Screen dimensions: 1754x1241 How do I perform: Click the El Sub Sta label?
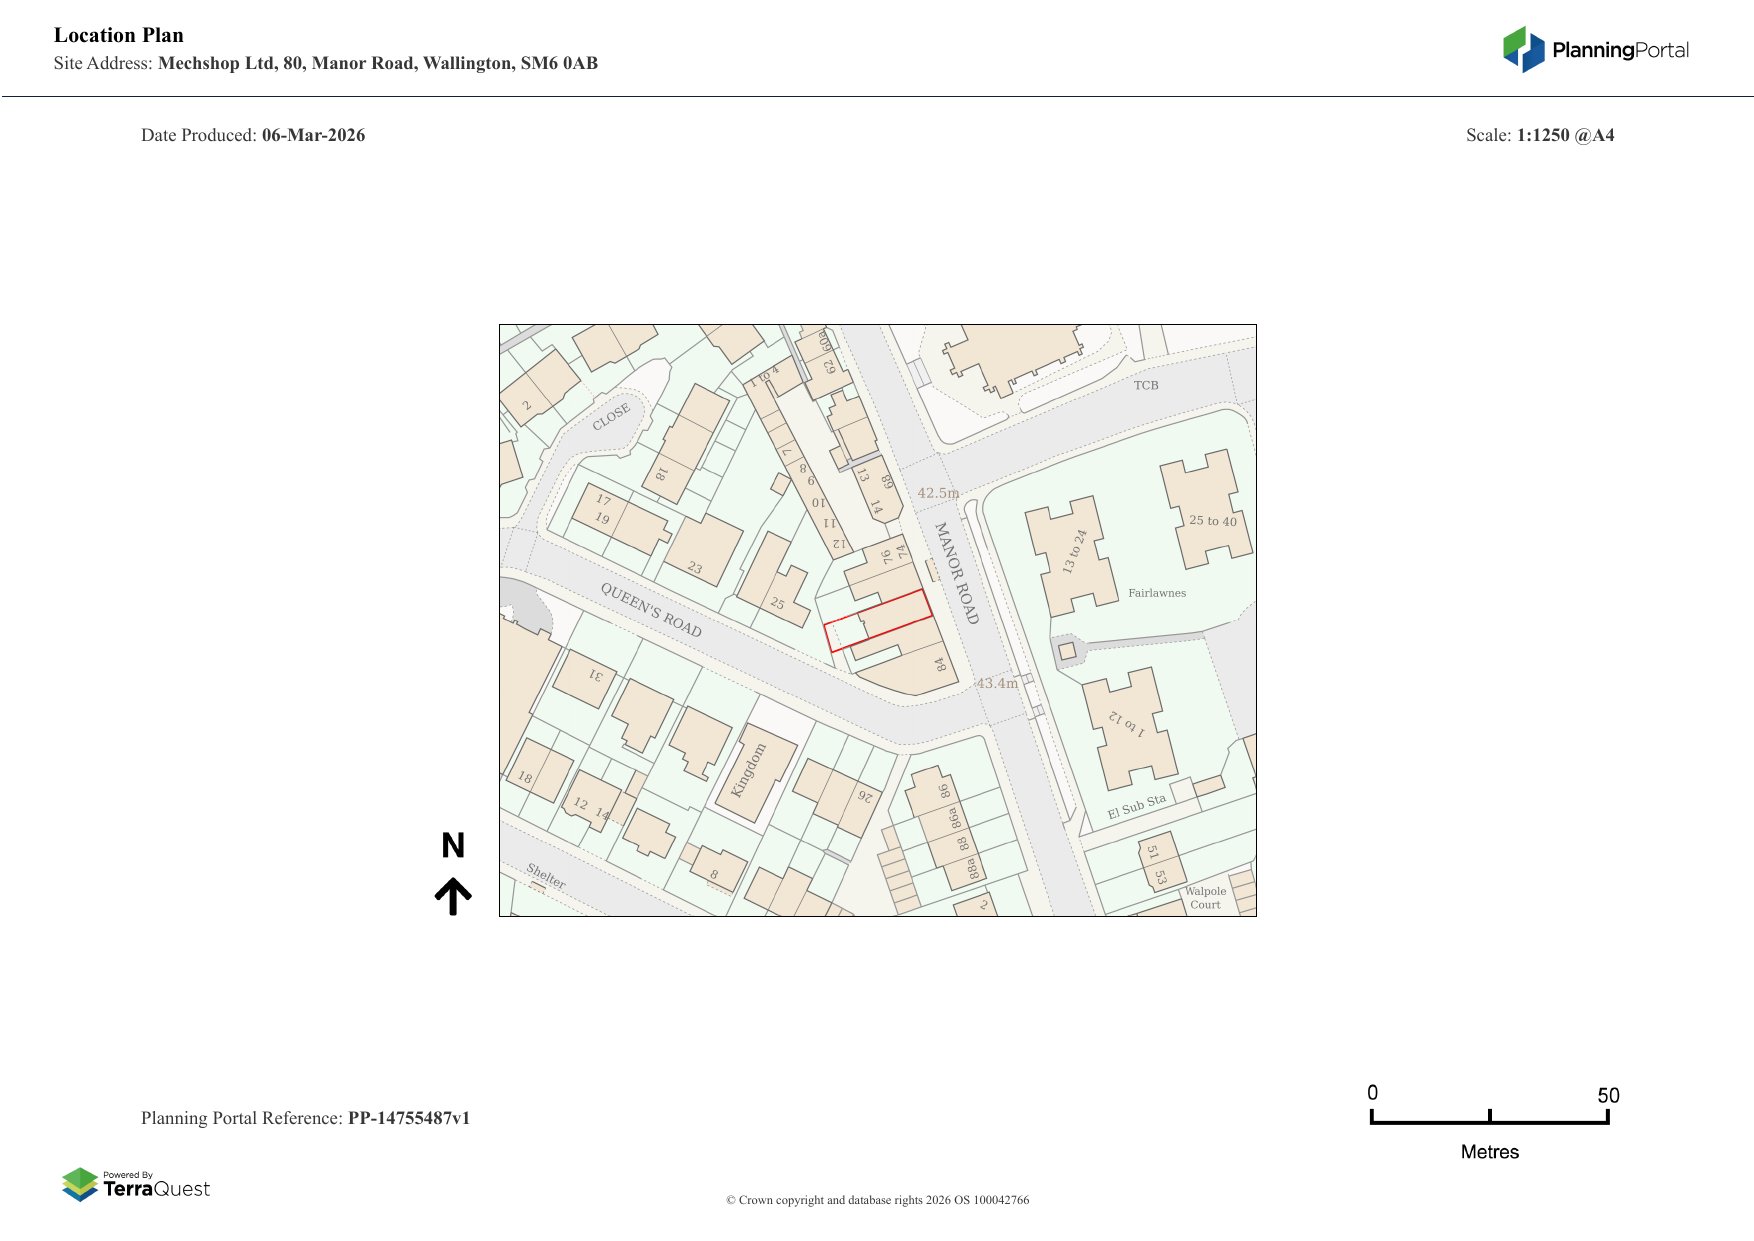1136,807
